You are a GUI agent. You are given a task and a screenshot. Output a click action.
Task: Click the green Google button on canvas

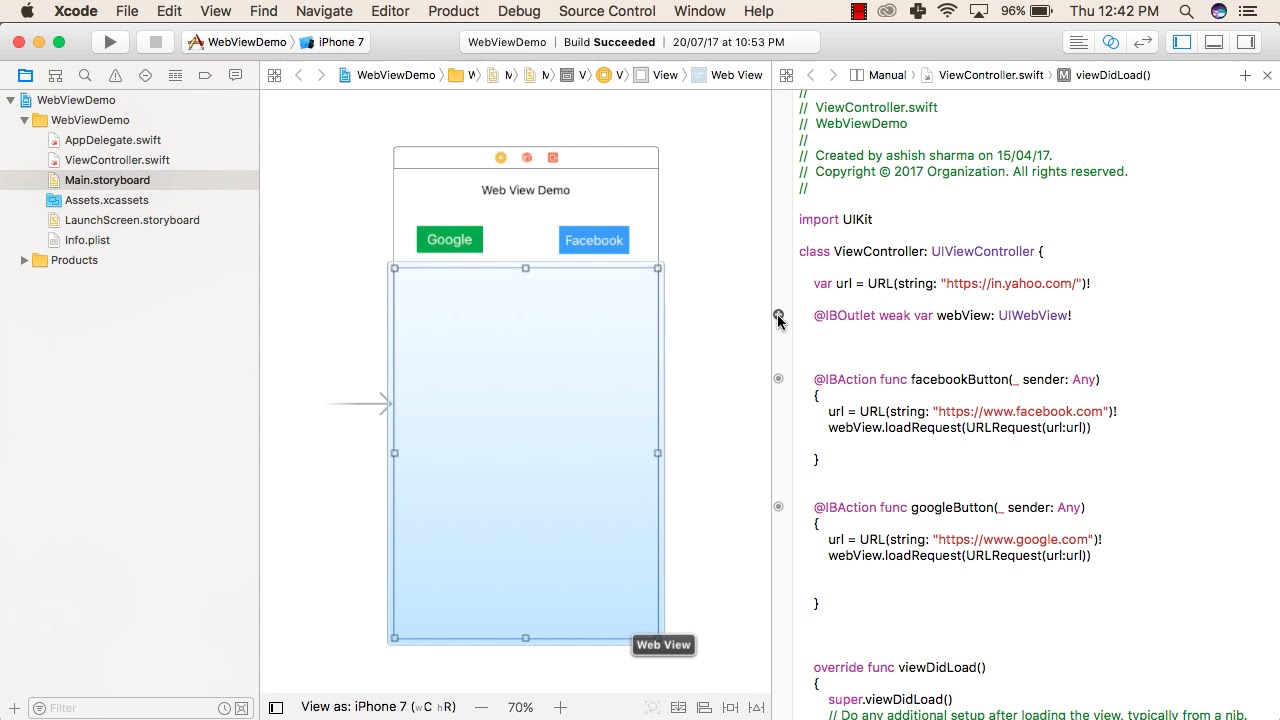450,240
